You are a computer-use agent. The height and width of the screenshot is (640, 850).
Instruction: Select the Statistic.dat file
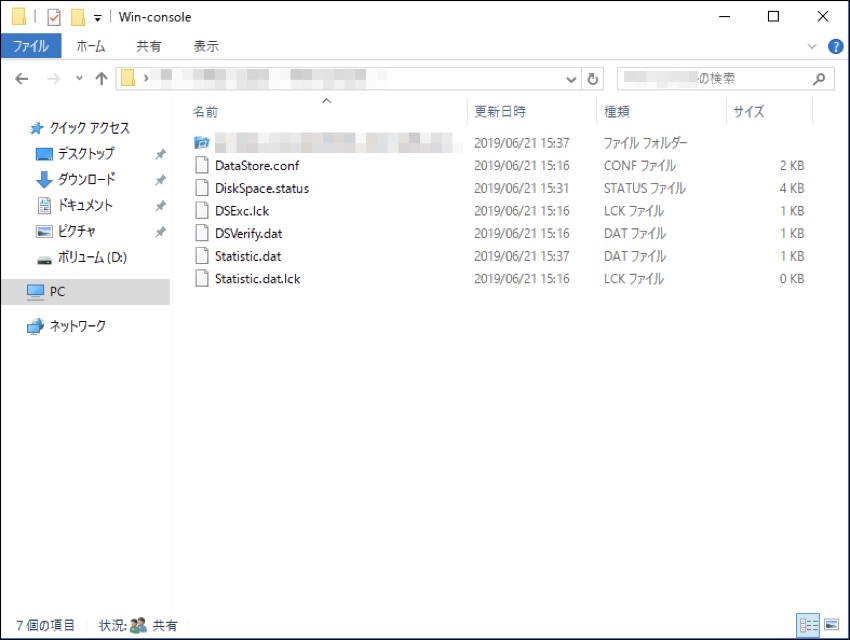point(248,256)
